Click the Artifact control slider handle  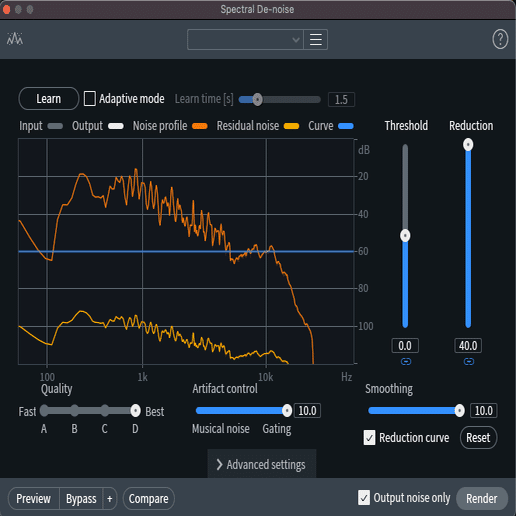287,411
